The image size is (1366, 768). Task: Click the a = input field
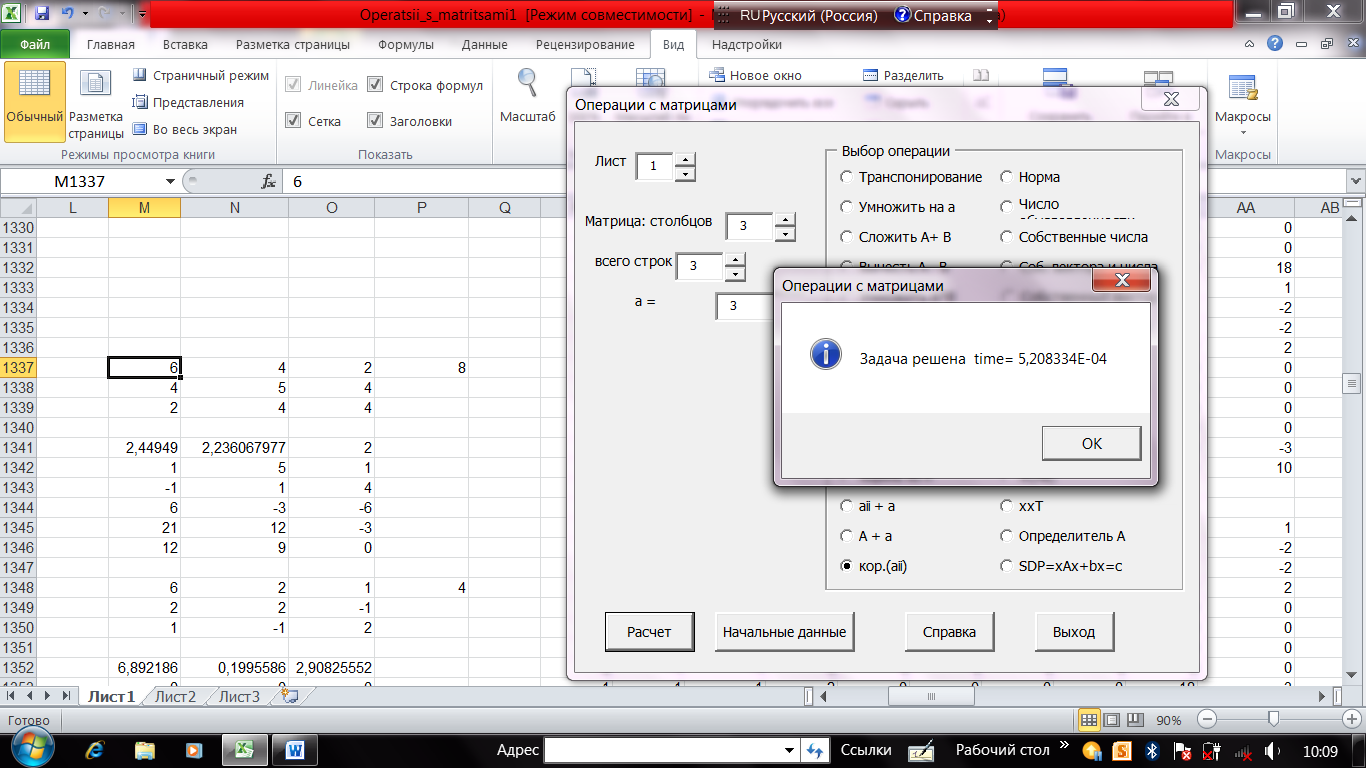745,306
